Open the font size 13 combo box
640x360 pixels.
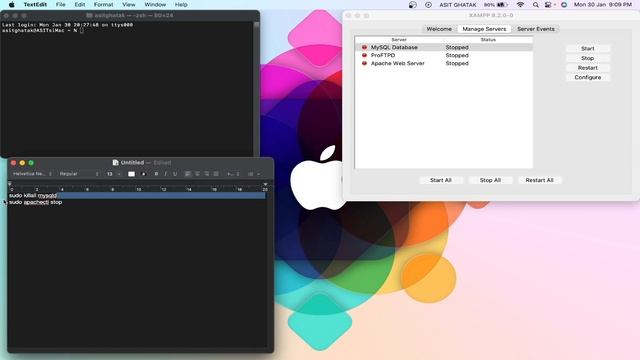click(113, 174)
